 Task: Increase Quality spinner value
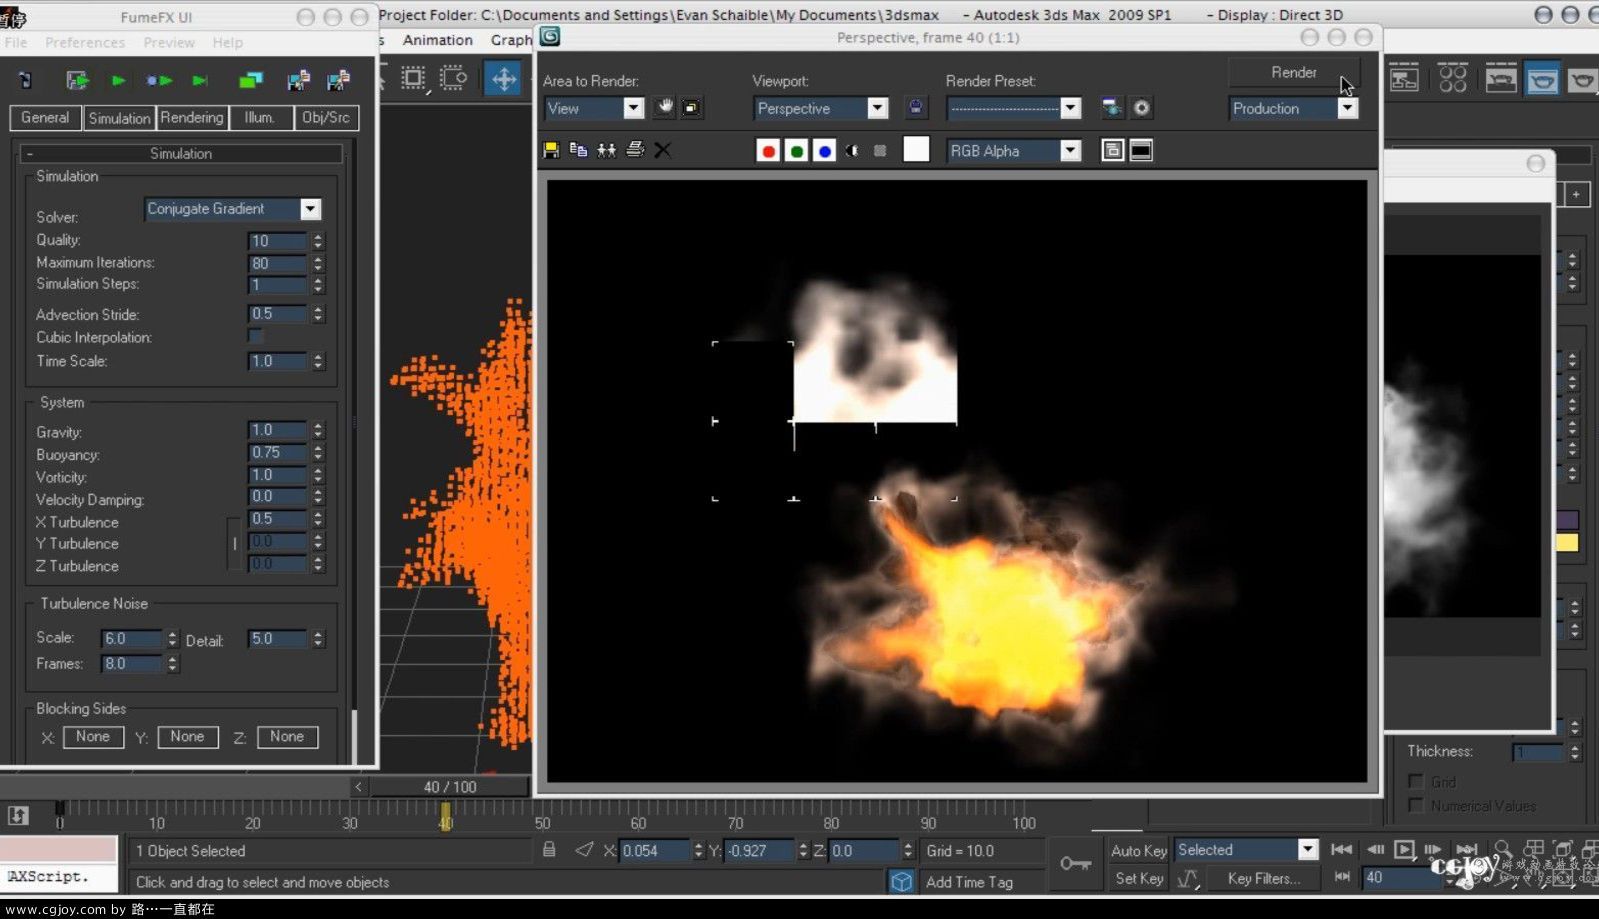tap(318, 237)
